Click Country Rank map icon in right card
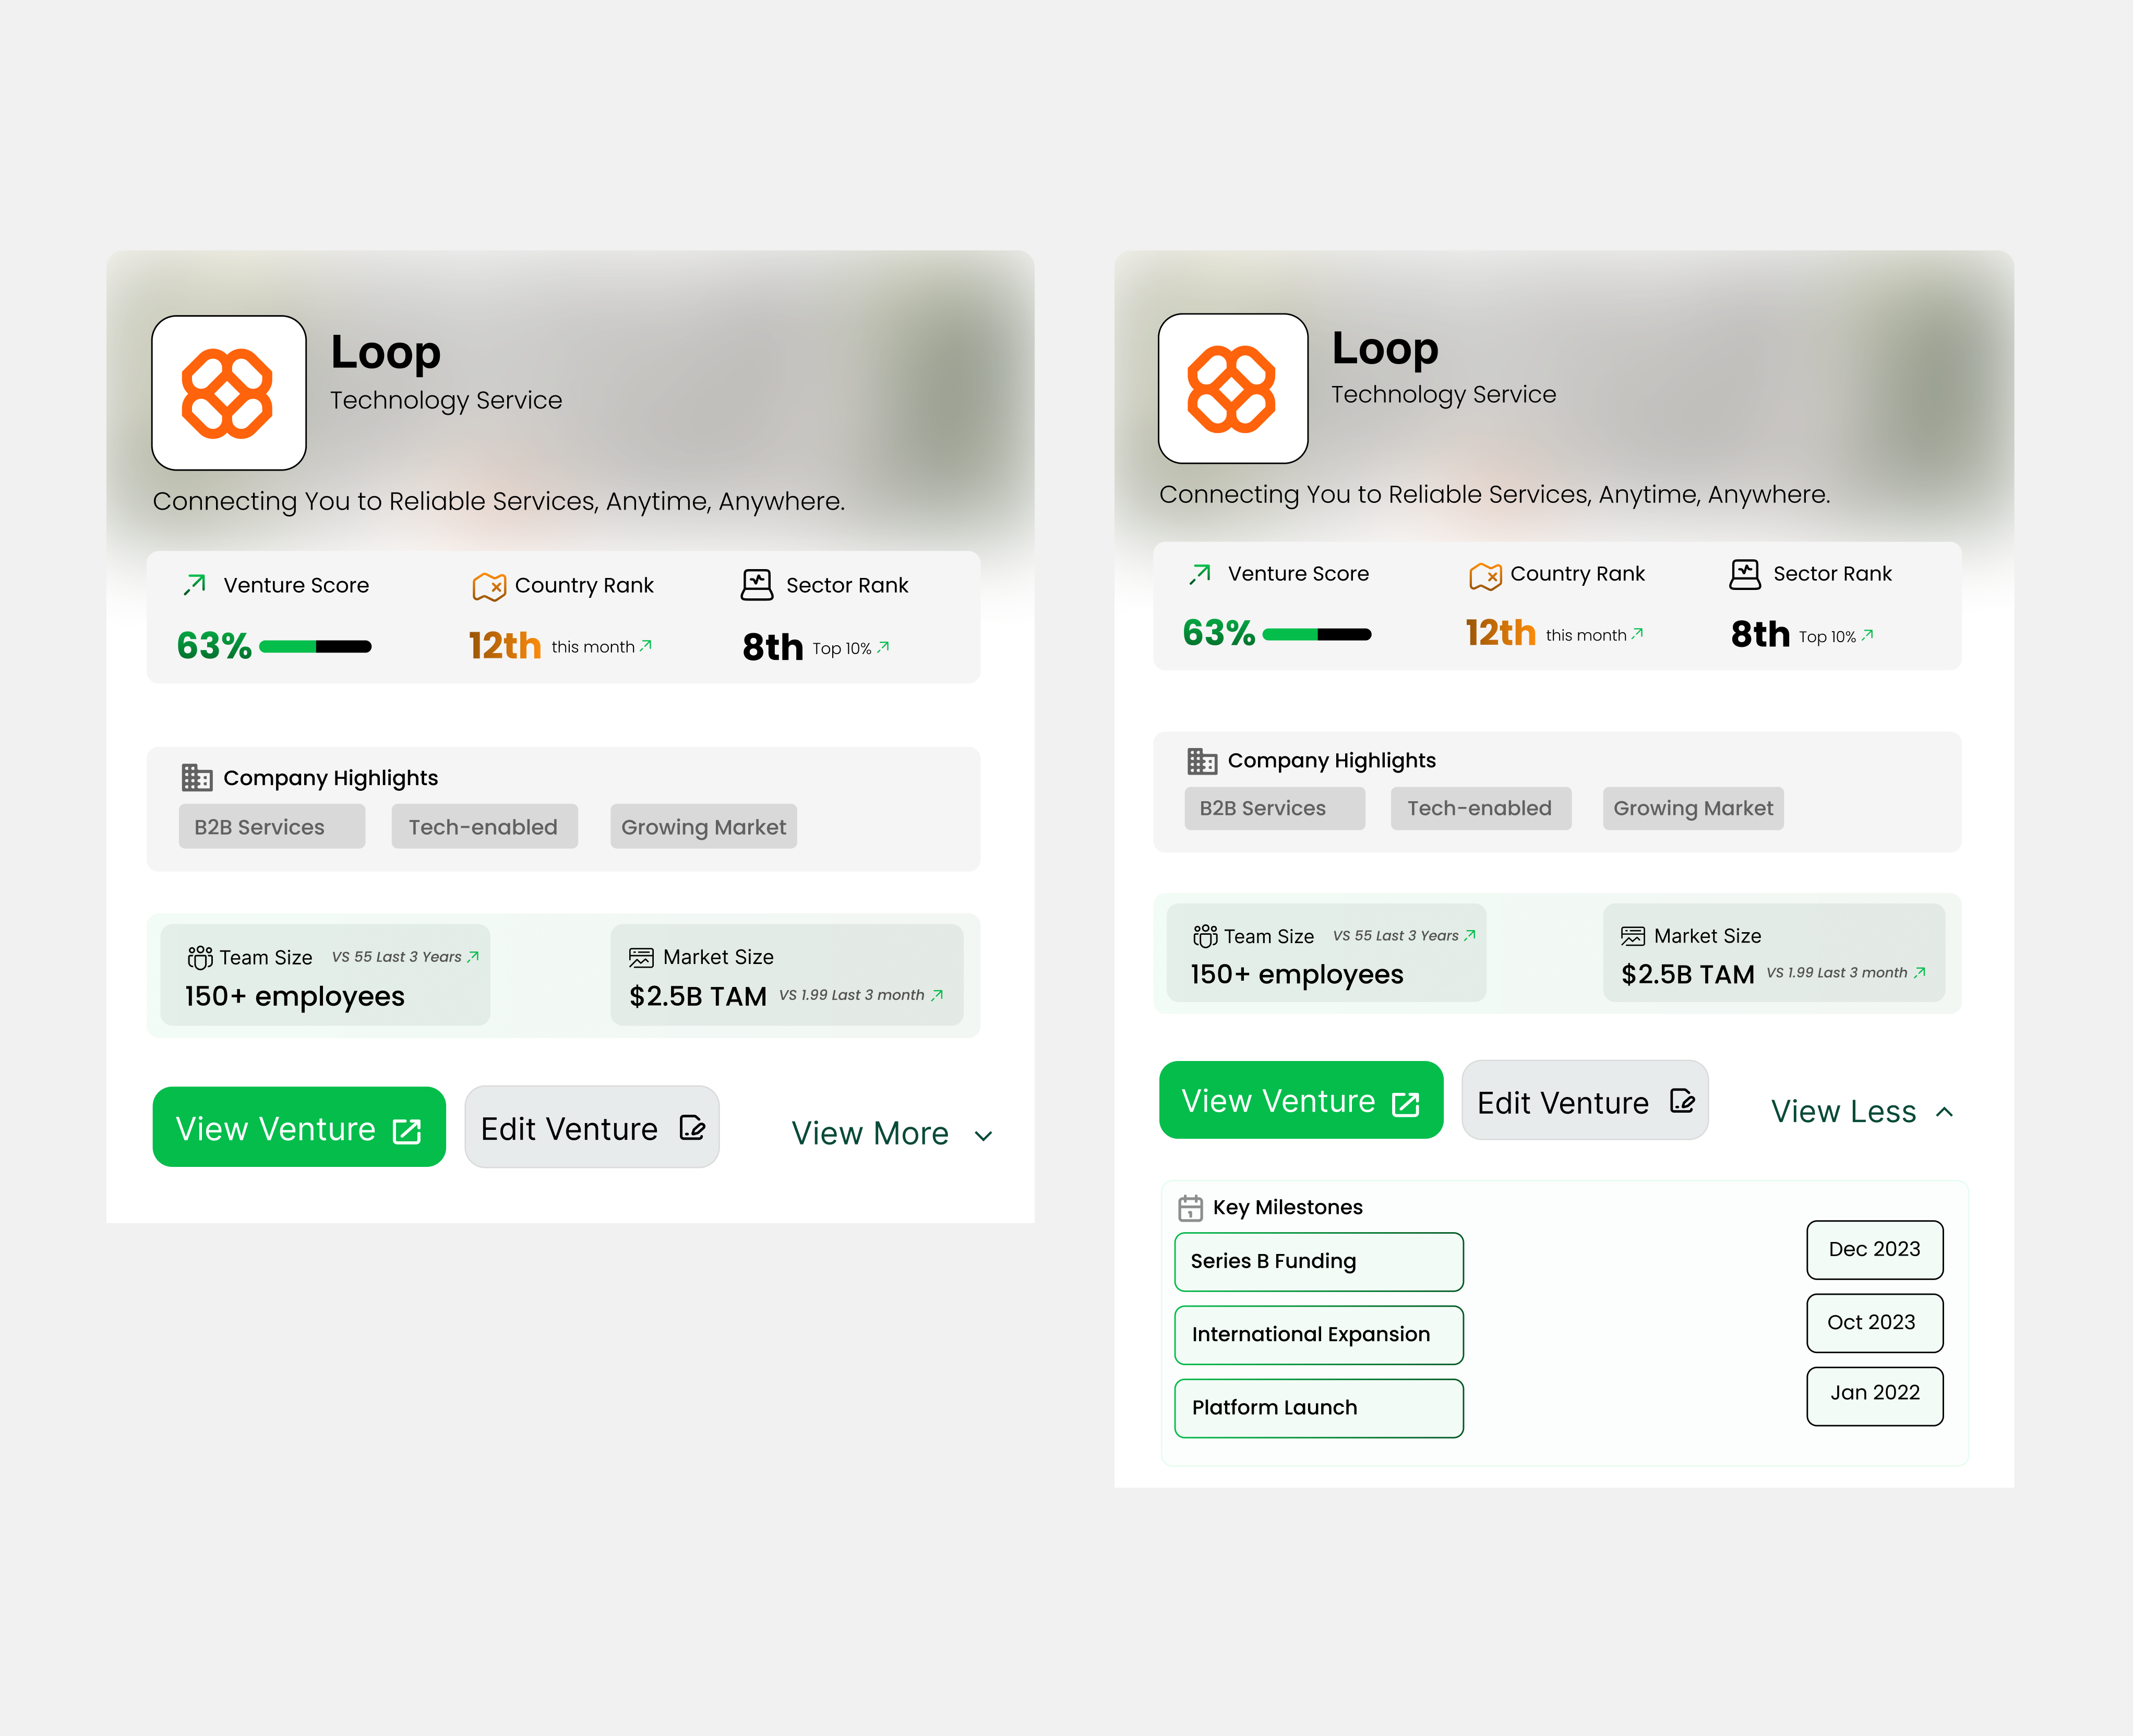Screen dimensions: 2133x1736 point(1485,575)
